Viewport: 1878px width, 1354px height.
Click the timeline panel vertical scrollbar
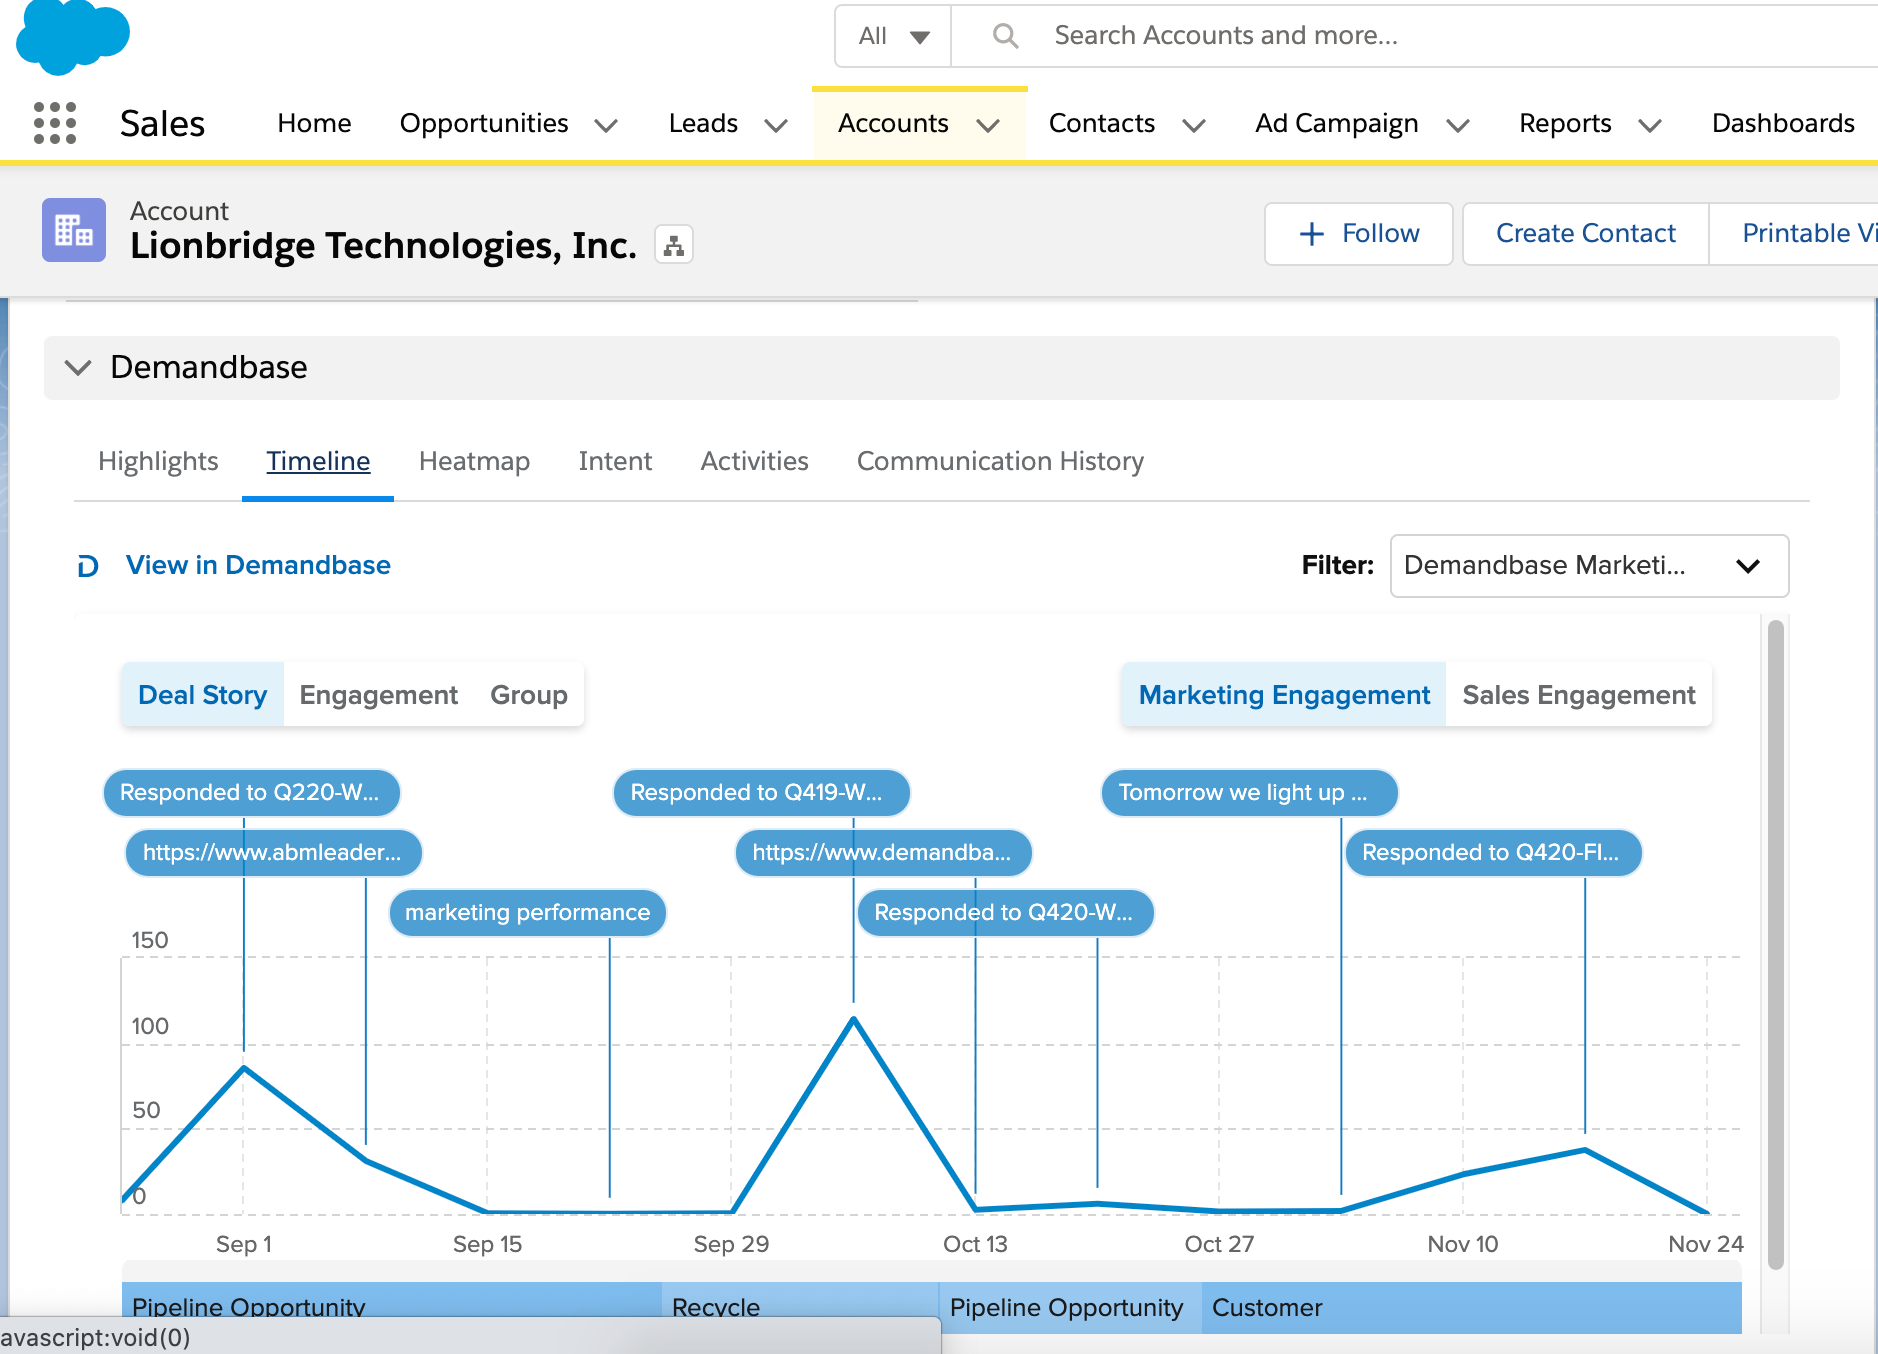1776,945
